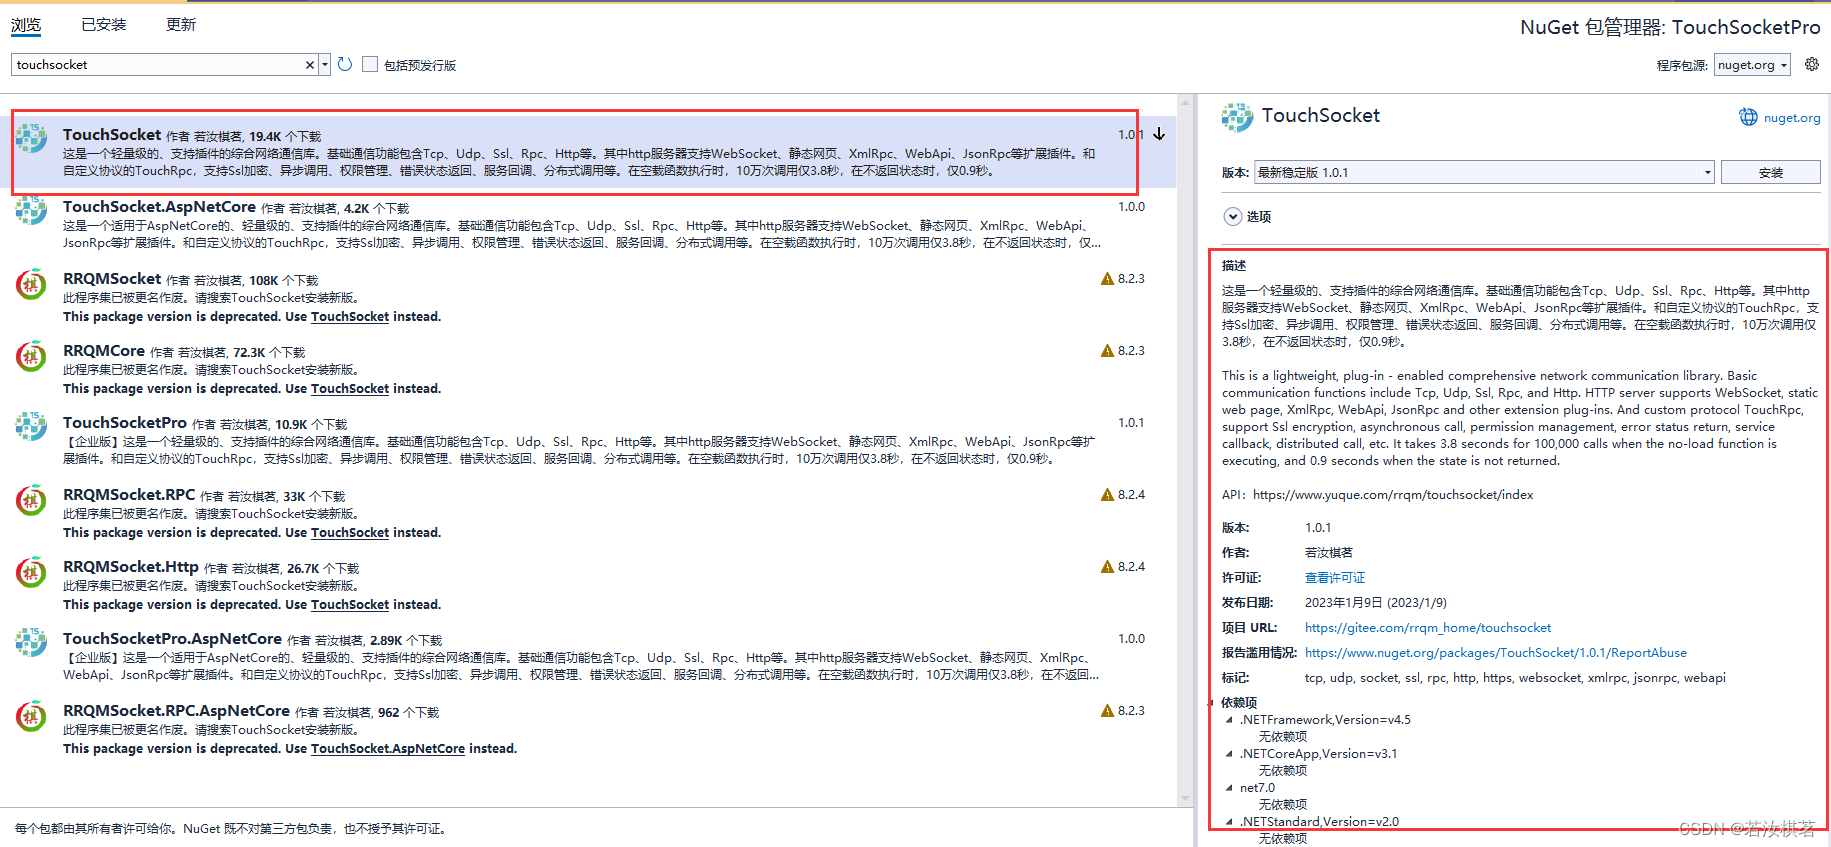Select the RRQMSocket.RPC package title
1831x847 pixels.
[x=129, y=495]
